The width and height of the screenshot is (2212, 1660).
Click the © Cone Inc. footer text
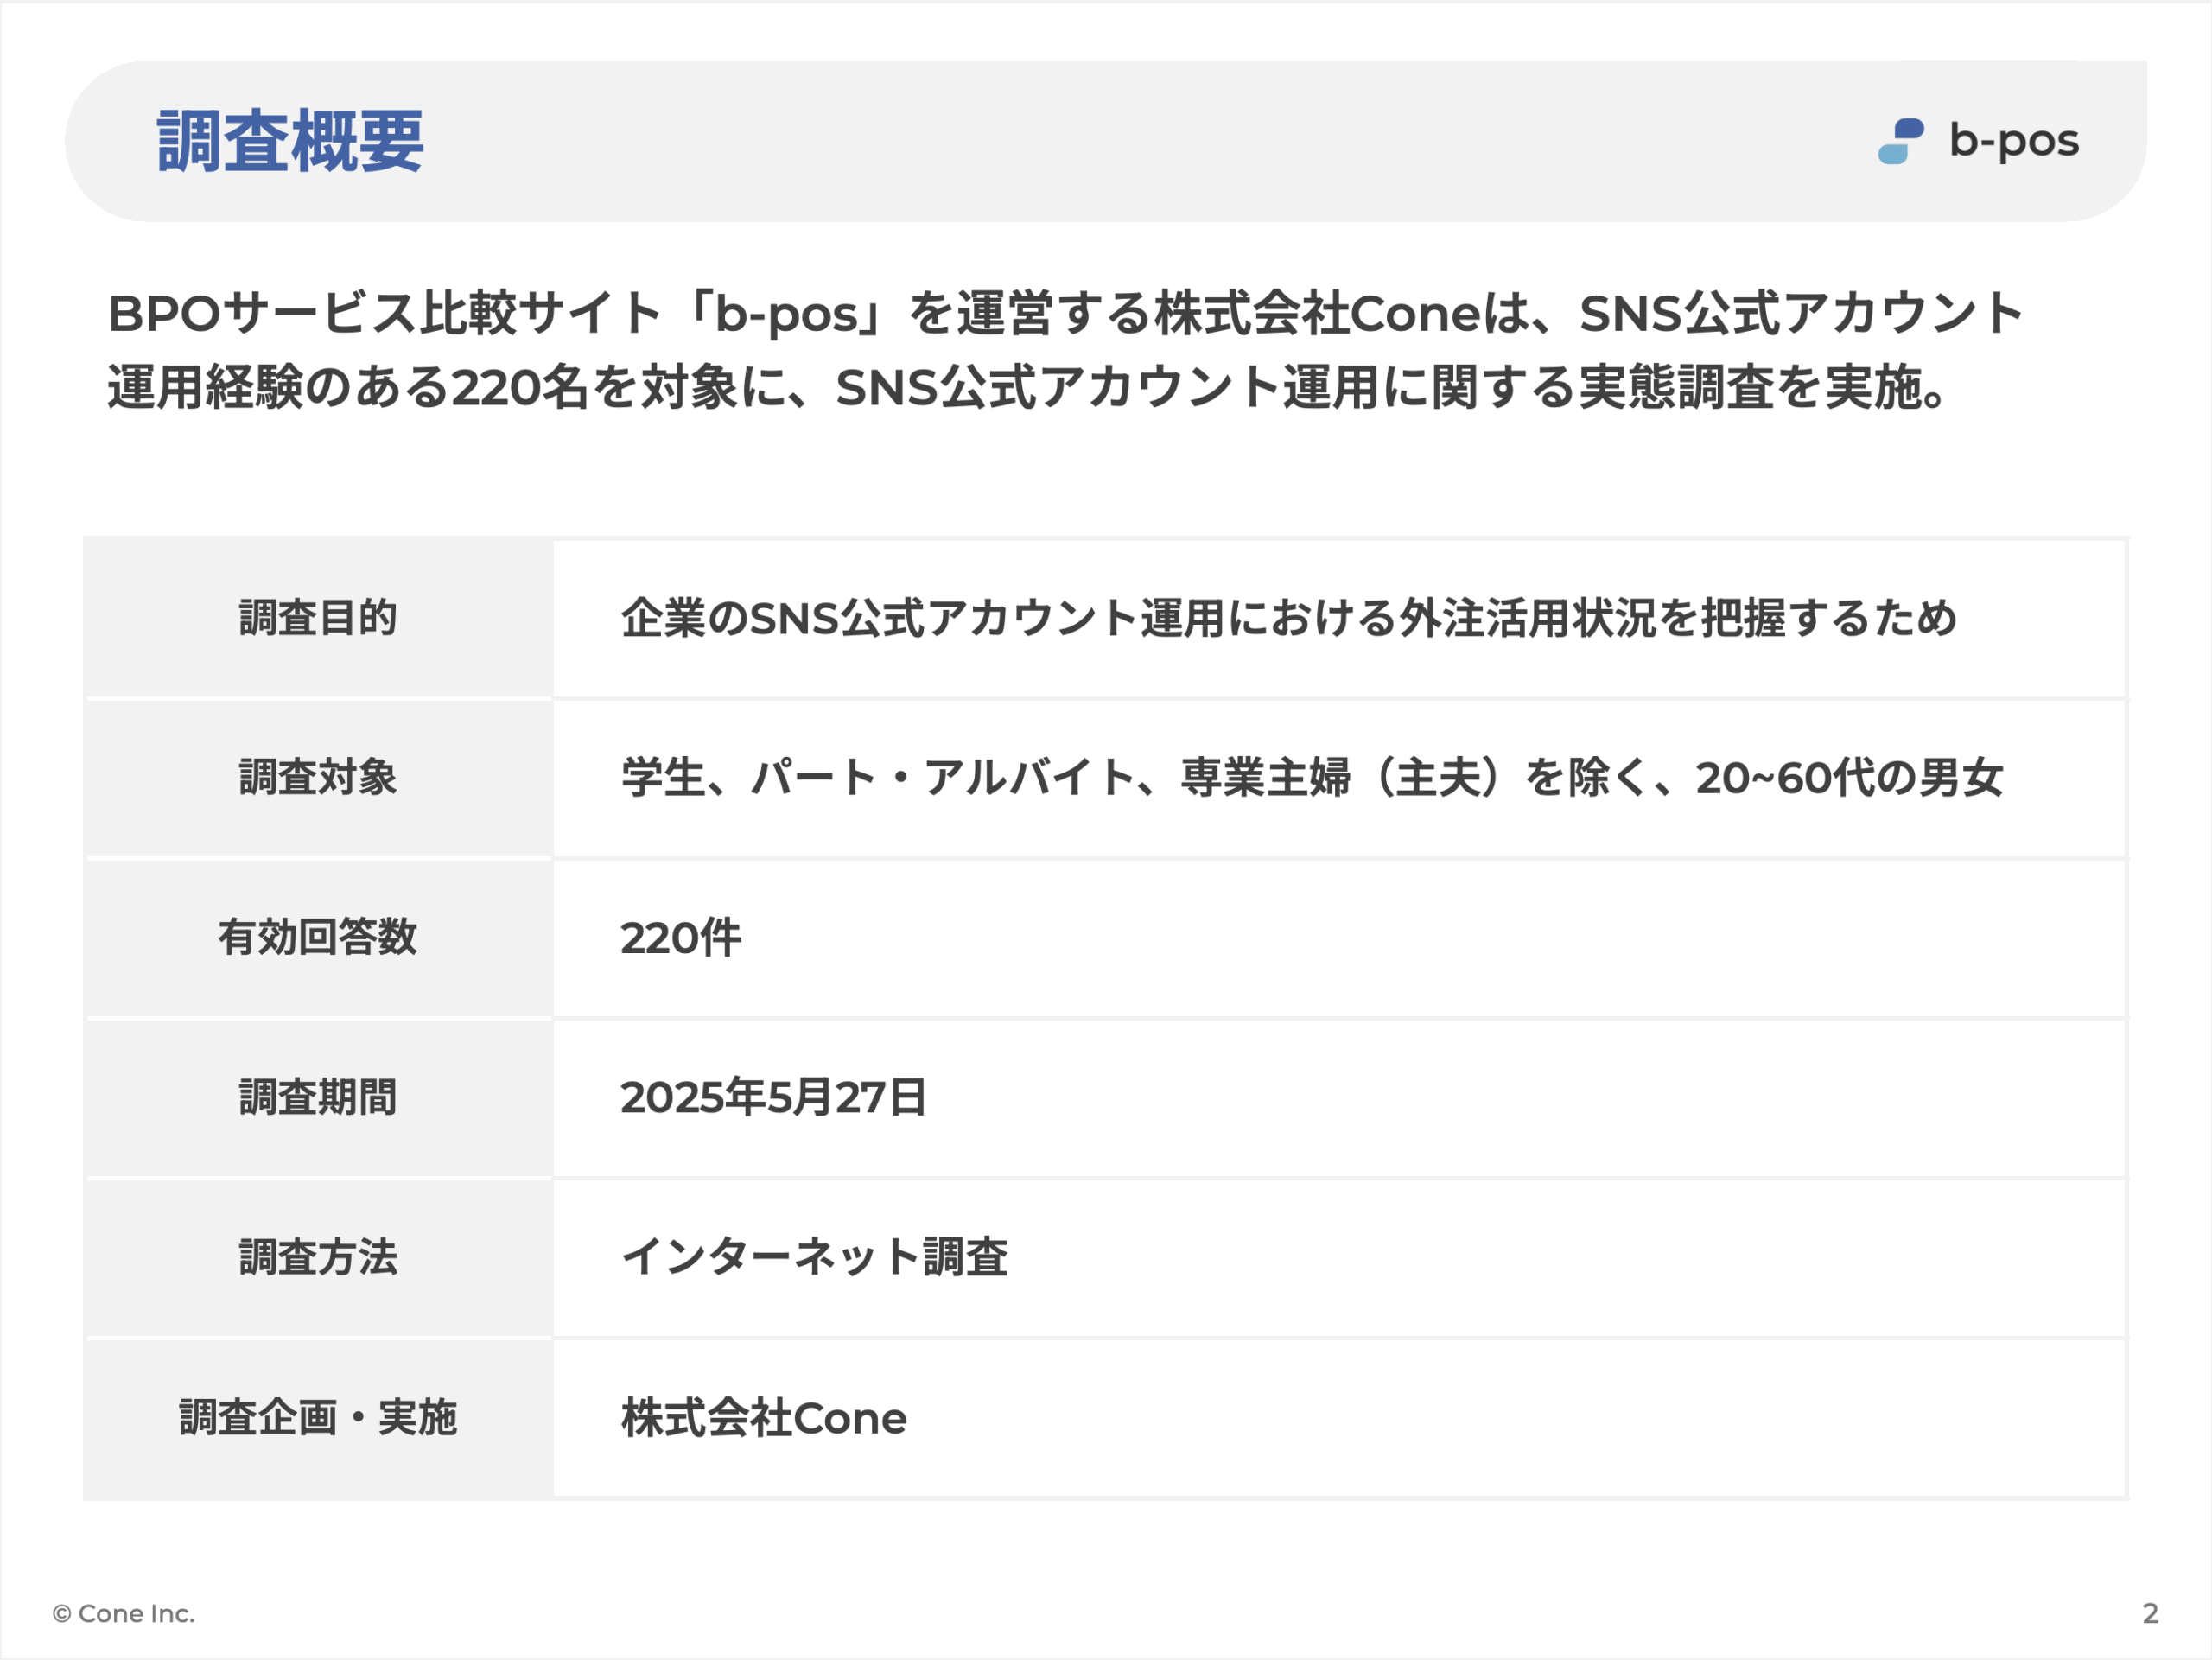point(124,1613)
